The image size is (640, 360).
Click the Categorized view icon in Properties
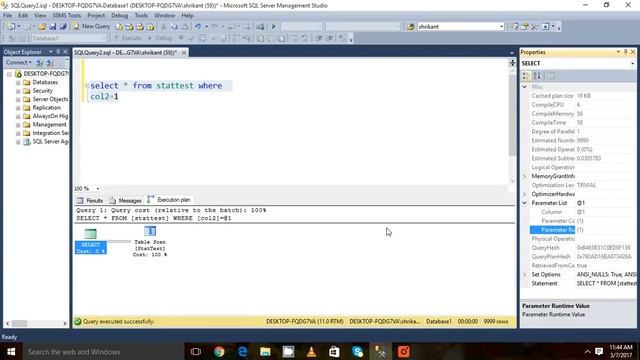point(526,76)
